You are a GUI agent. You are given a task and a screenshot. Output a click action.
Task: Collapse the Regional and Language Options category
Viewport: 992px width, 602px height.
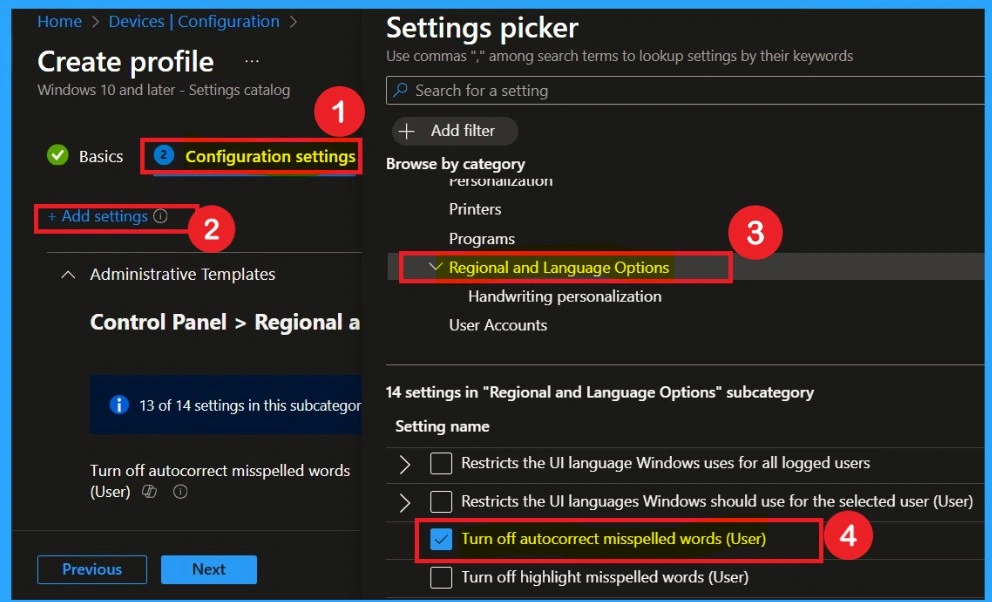click(x=435, y=267)
